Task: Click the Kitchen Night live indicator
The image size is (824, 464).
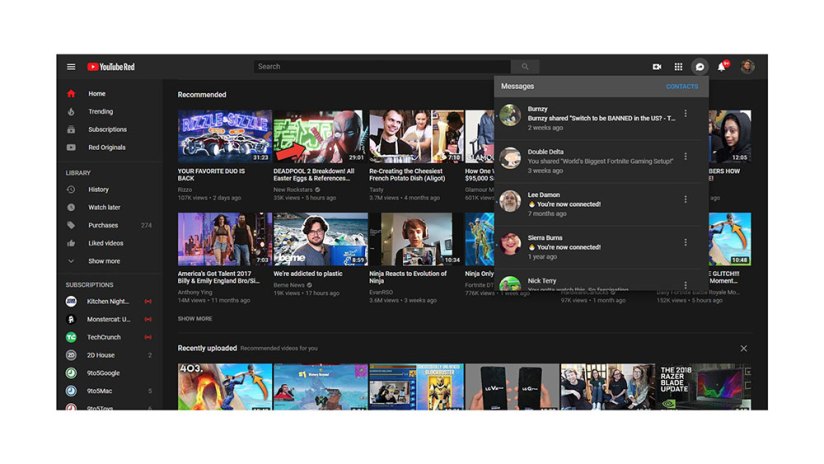Action: (x=148, y=302)
